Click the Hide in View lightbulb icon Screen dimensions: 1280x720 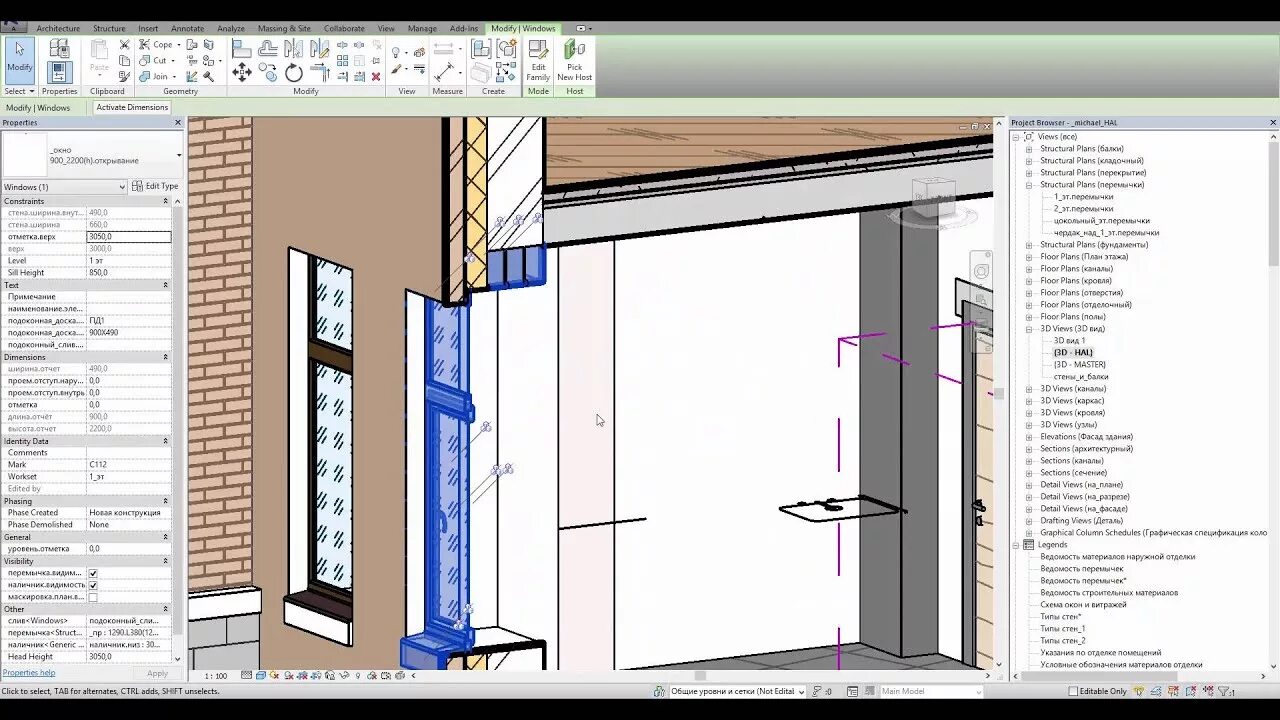point(397,53)
